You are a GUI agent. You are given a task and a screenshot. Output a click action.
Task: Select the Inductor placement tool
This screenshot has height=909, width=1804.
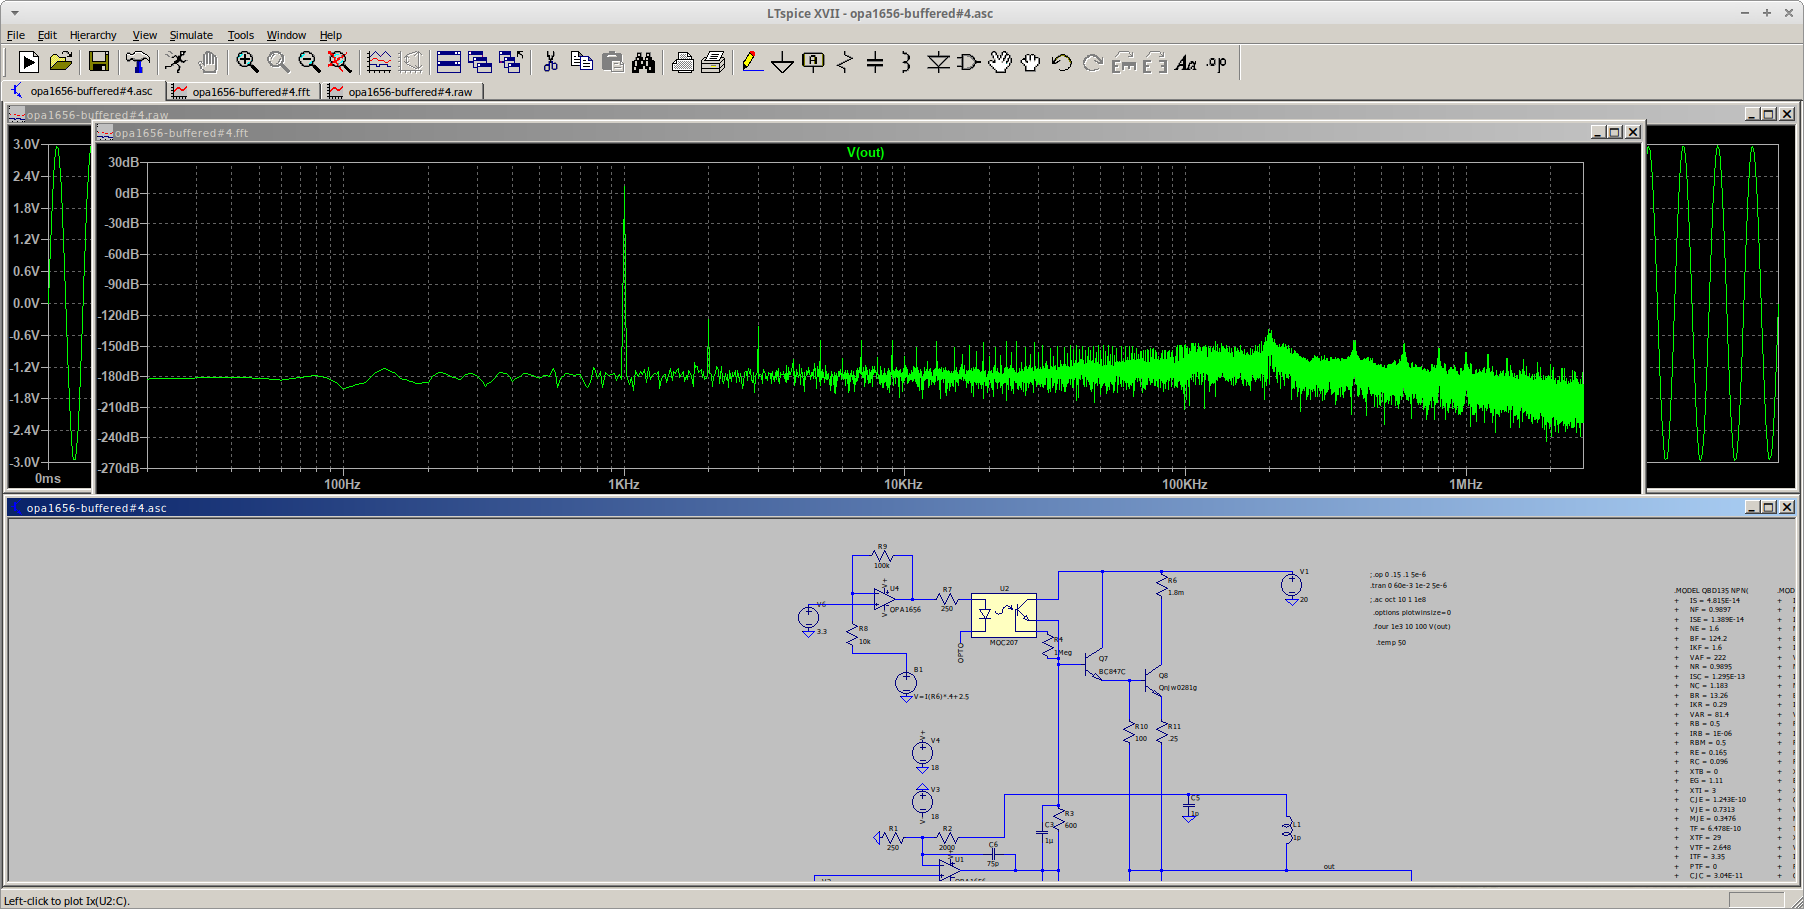click(x=906, y=62)
